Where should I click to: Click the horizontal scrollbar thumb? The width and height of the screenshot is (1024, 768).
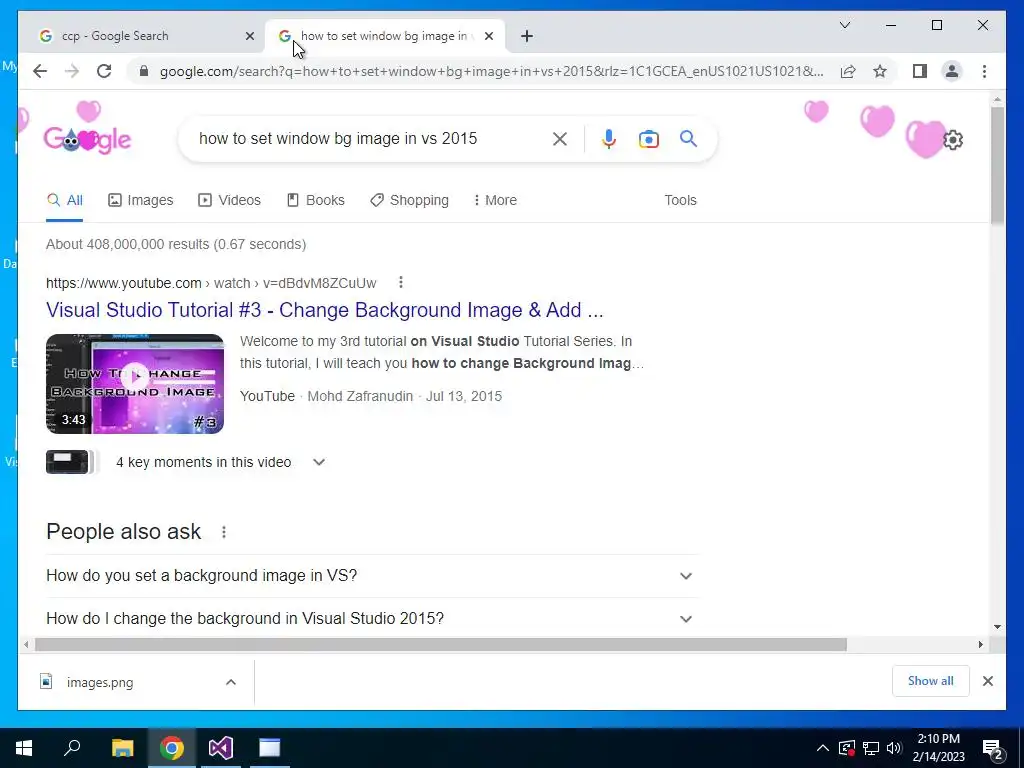pyautogui.click(x=441, y=645)
